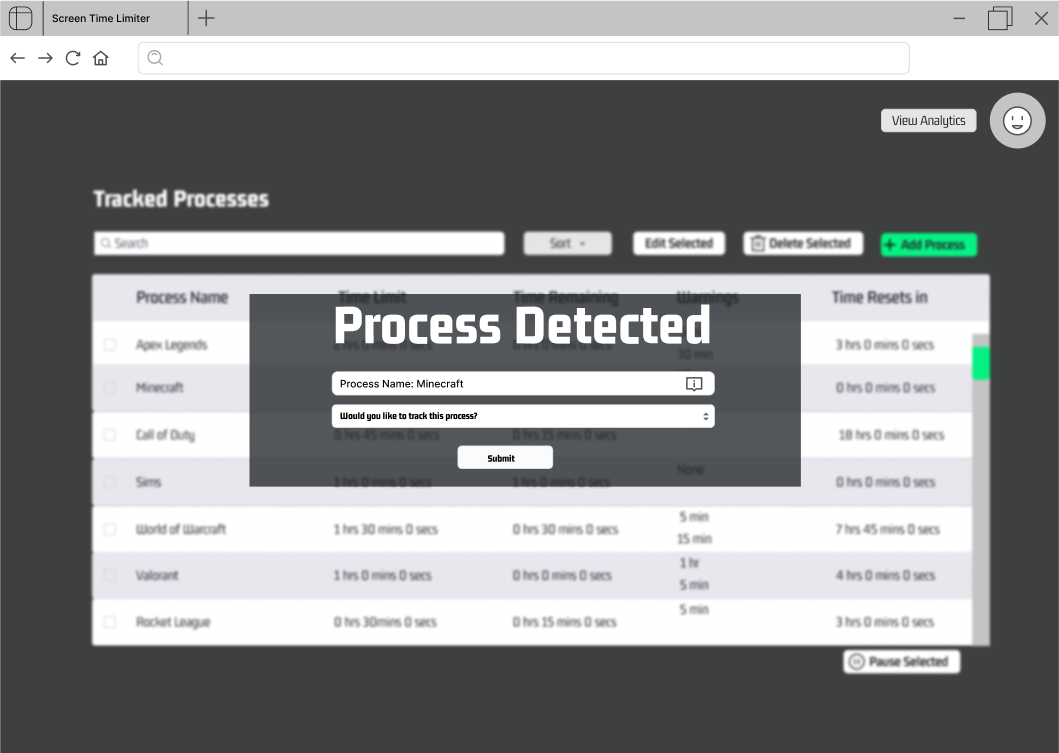Switch to the Screen Time Limiter tab

point(115,18)
